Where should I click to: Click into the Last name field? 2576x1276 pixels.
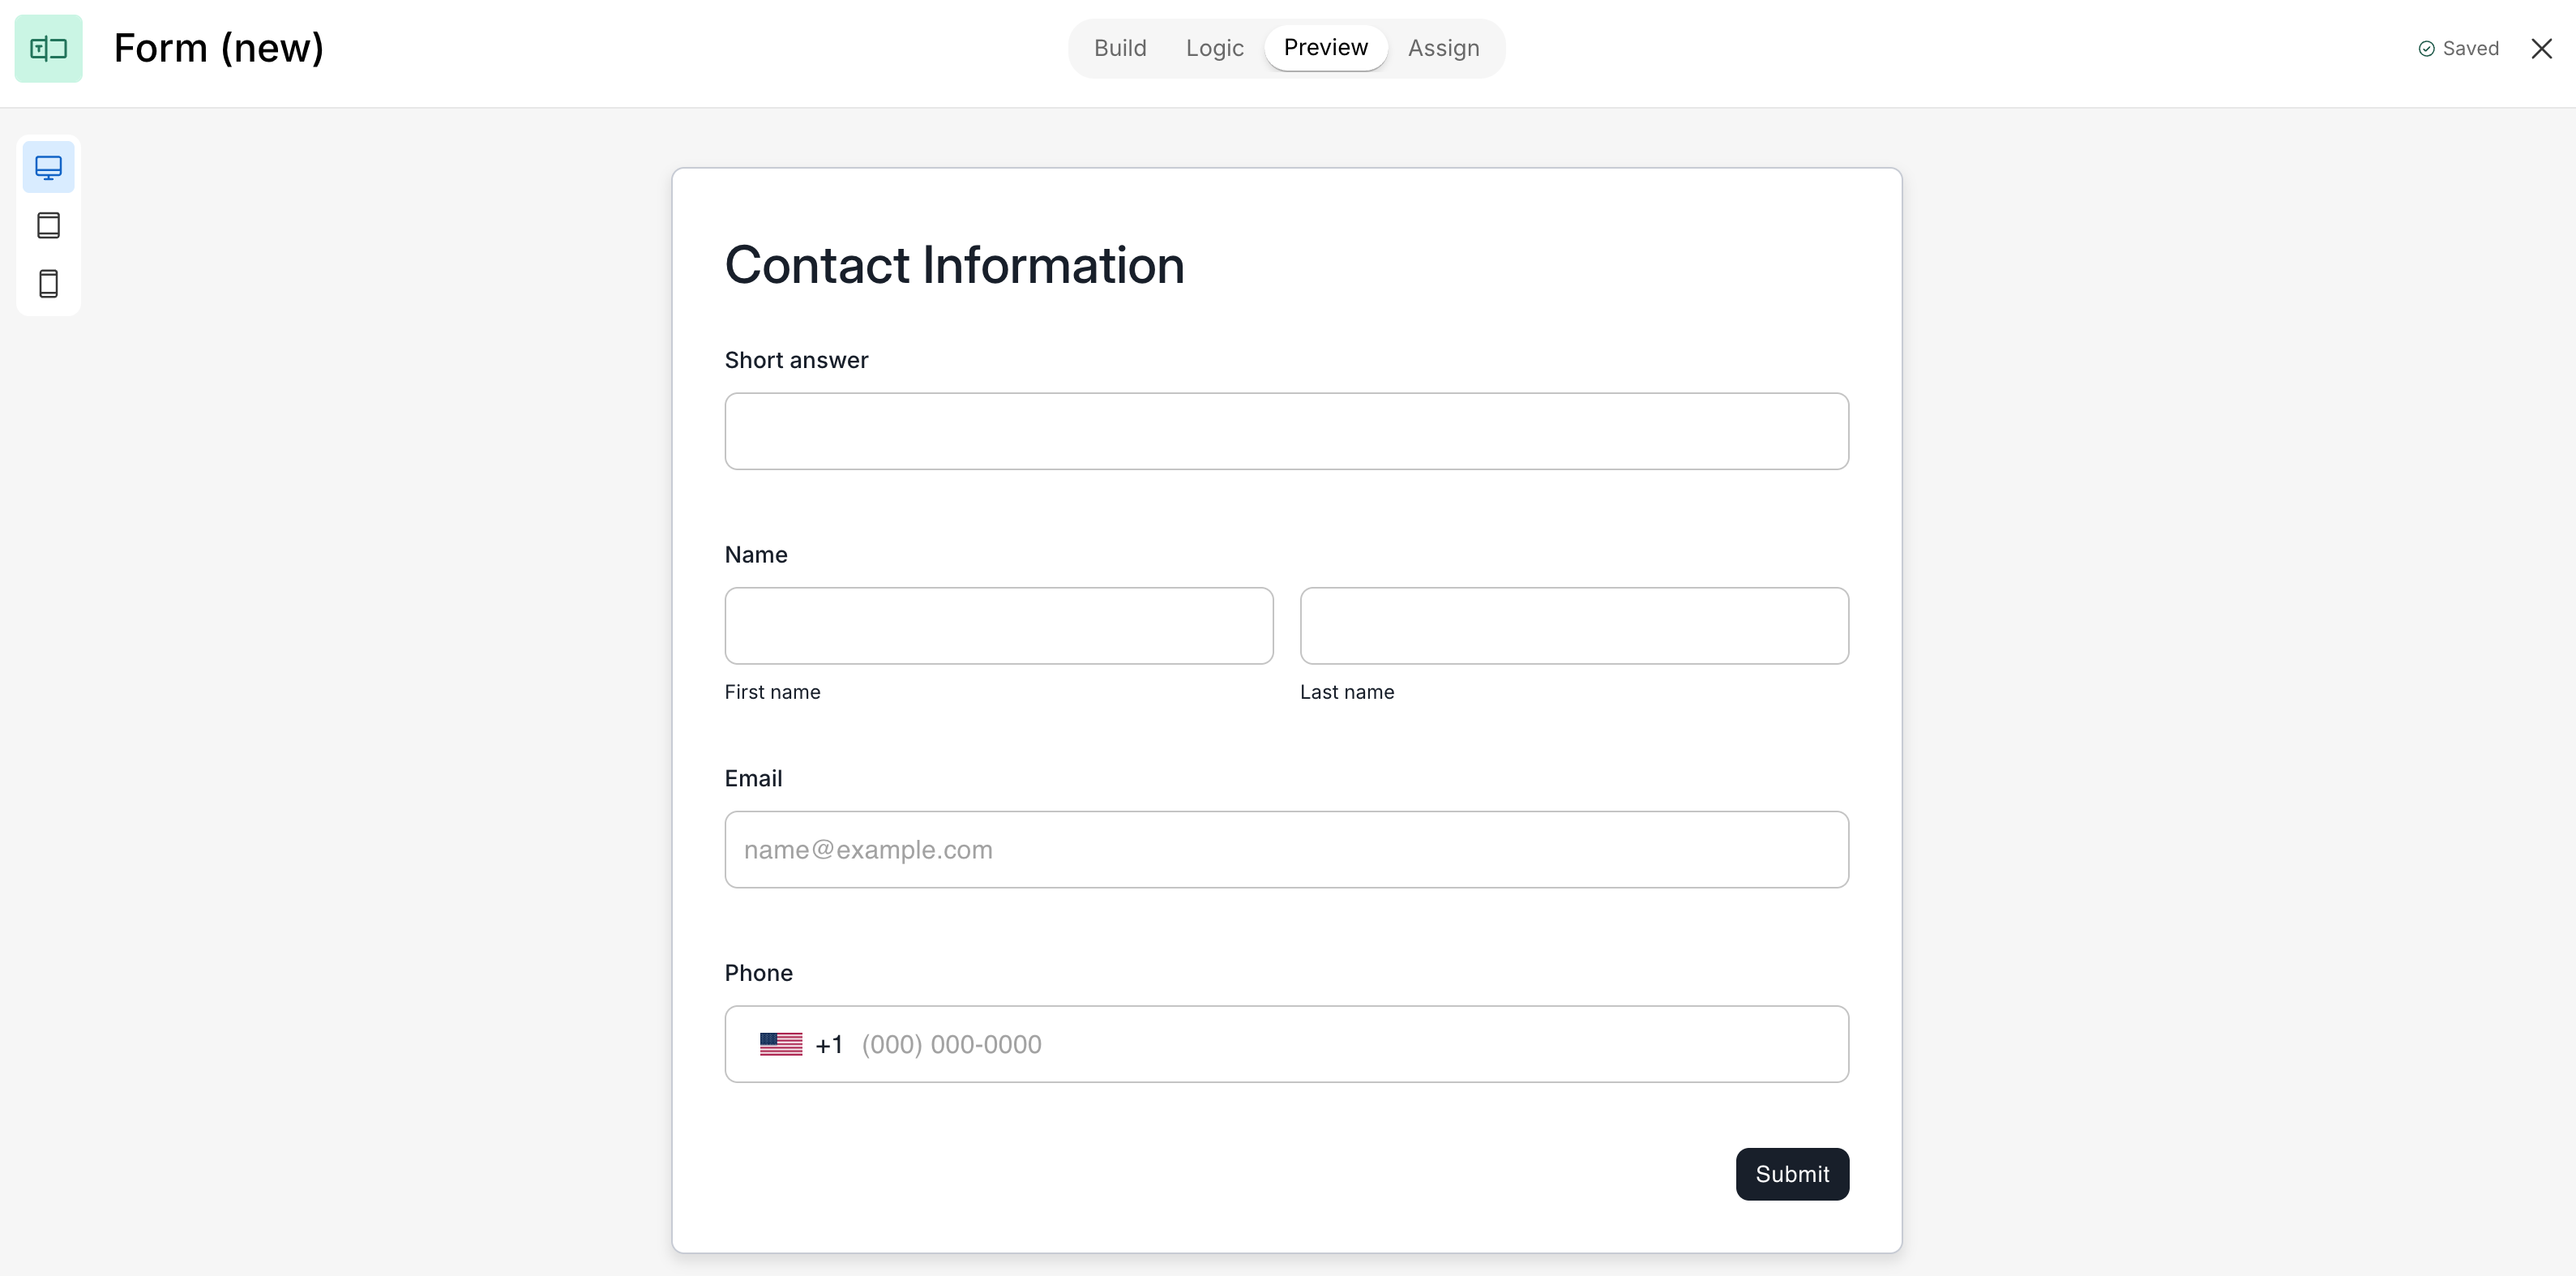pos(1574,626)
